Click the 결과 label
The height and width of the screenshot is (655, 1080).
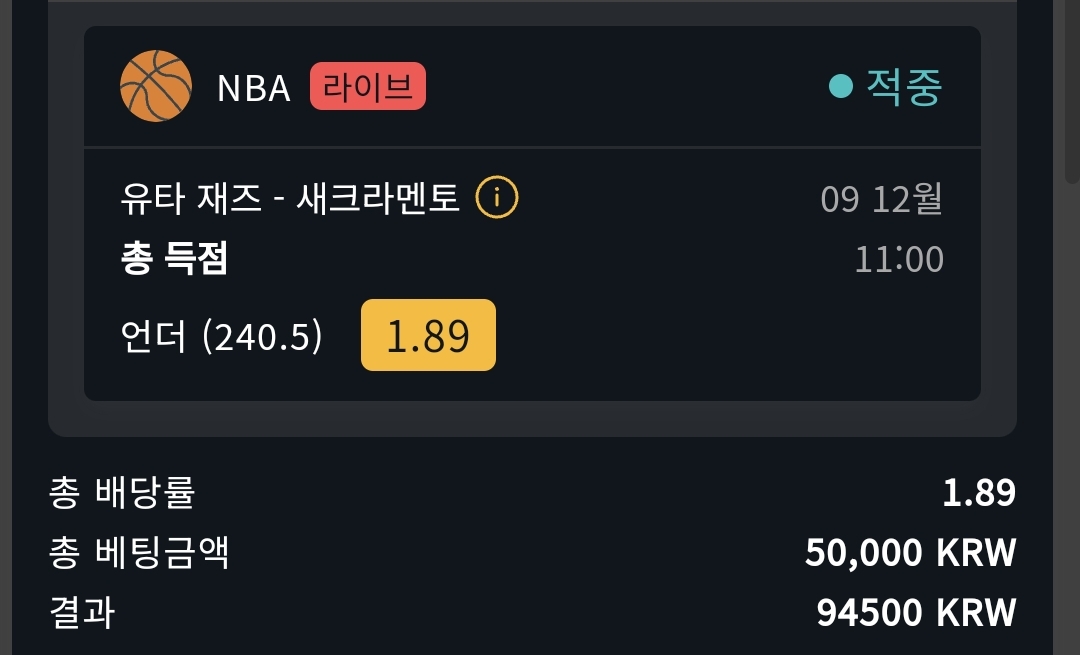coord(82,612)
